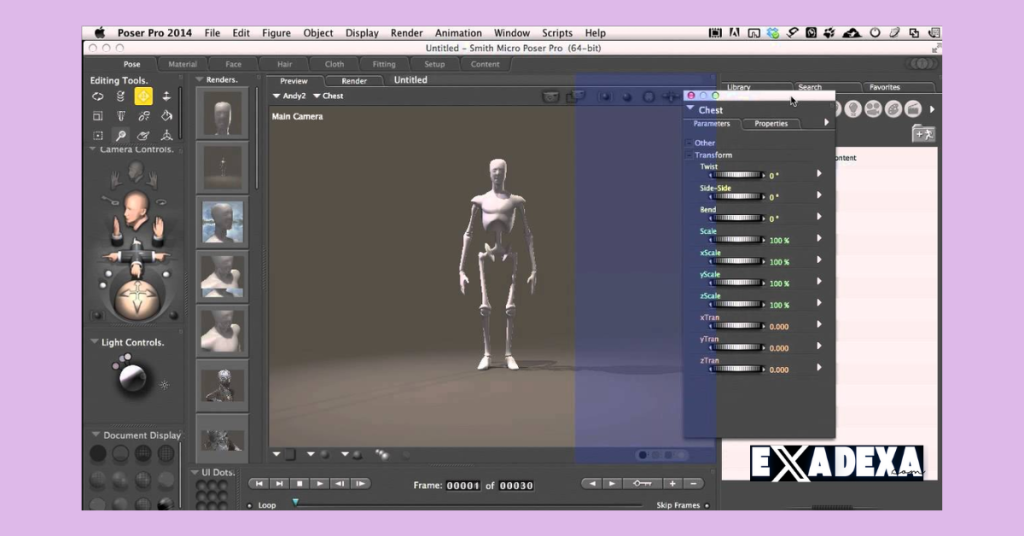
Task: Choose the Wireframe document display style
Action: pos(143,453)
